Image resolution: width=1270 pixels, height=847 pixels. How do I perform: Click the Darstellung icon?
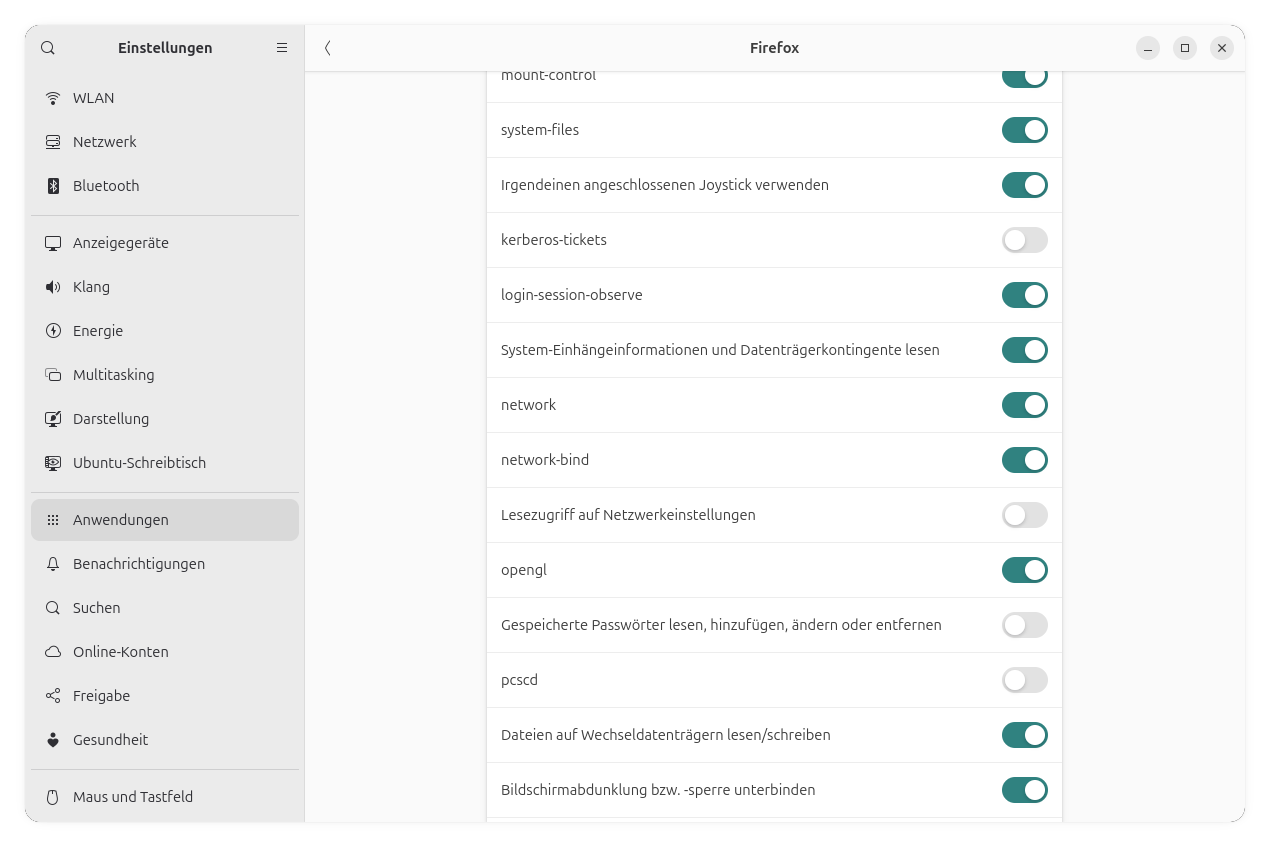pyautogui.click(x=53, y=419)
